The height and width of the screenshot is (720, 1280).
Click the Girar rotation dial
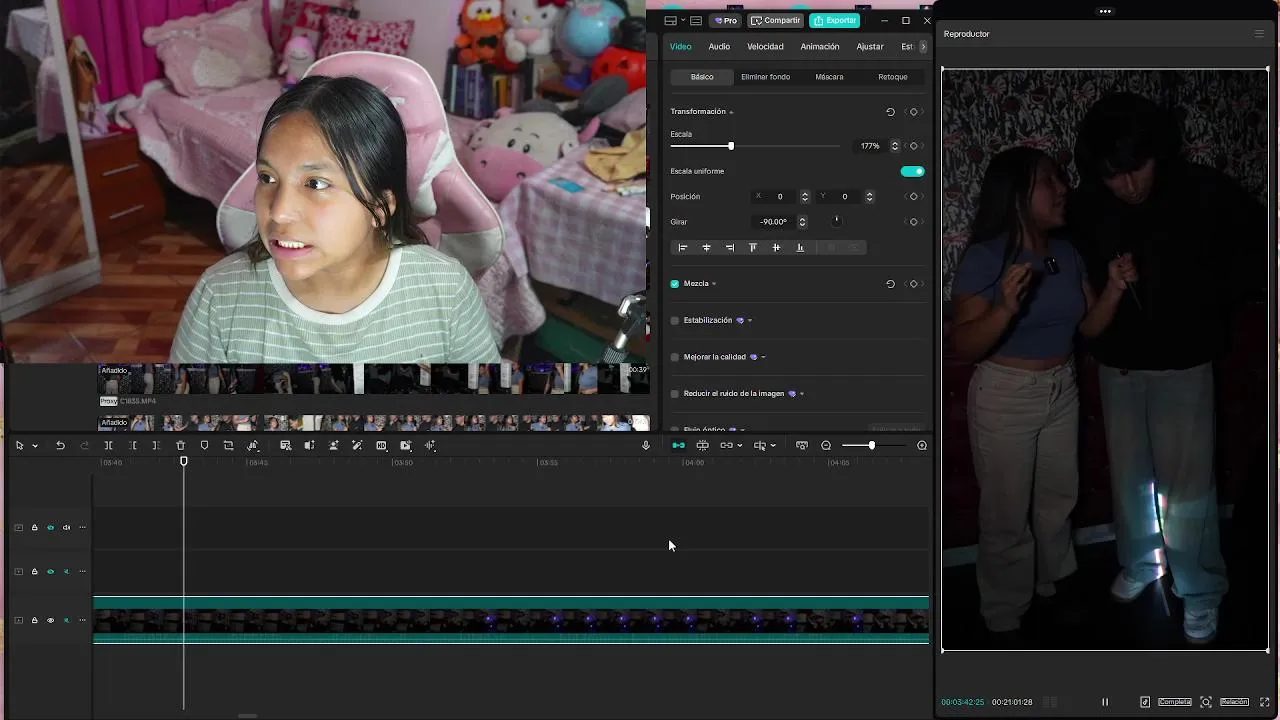[x=837, y=221]
